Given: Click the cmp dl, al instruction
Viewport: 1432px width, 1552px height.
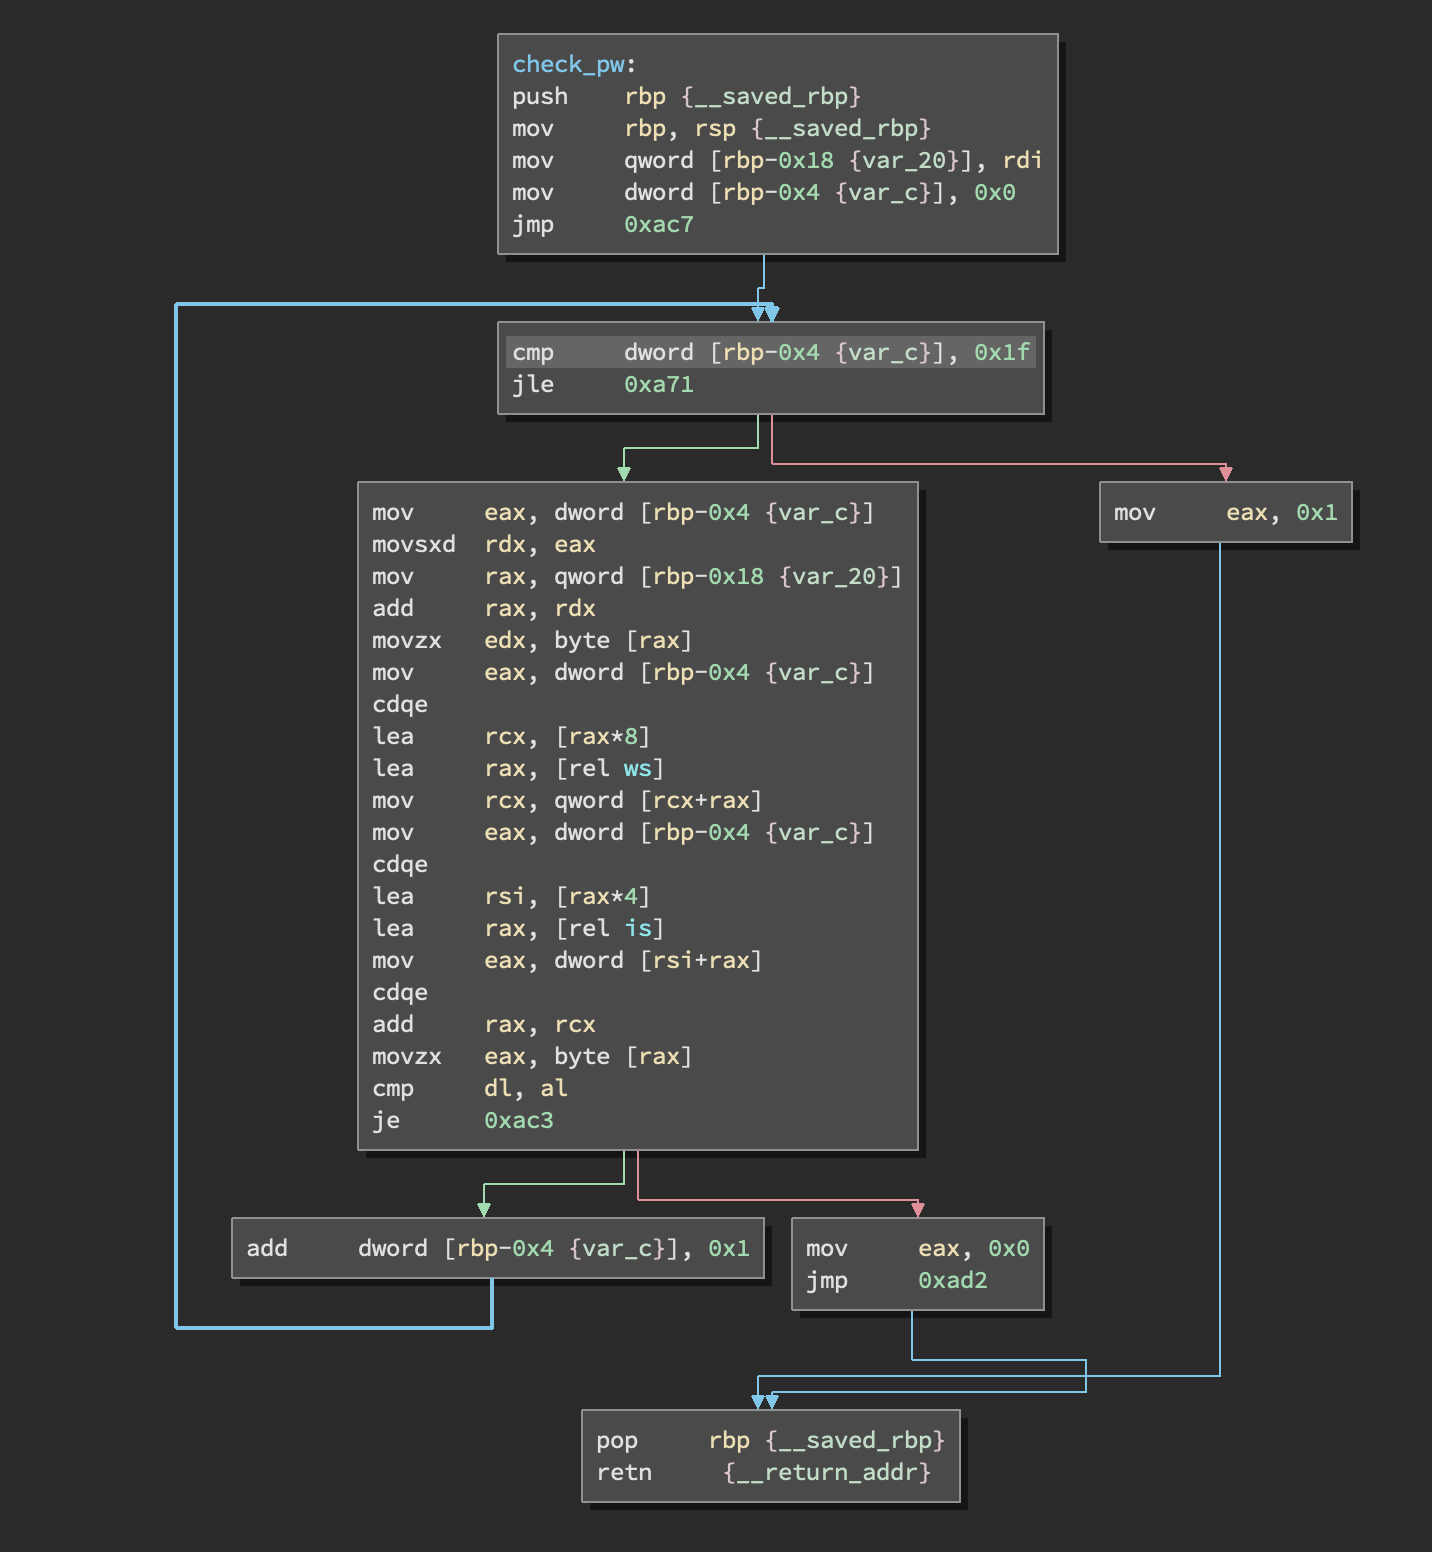Looking at the screenshot, I should 470,1088.
